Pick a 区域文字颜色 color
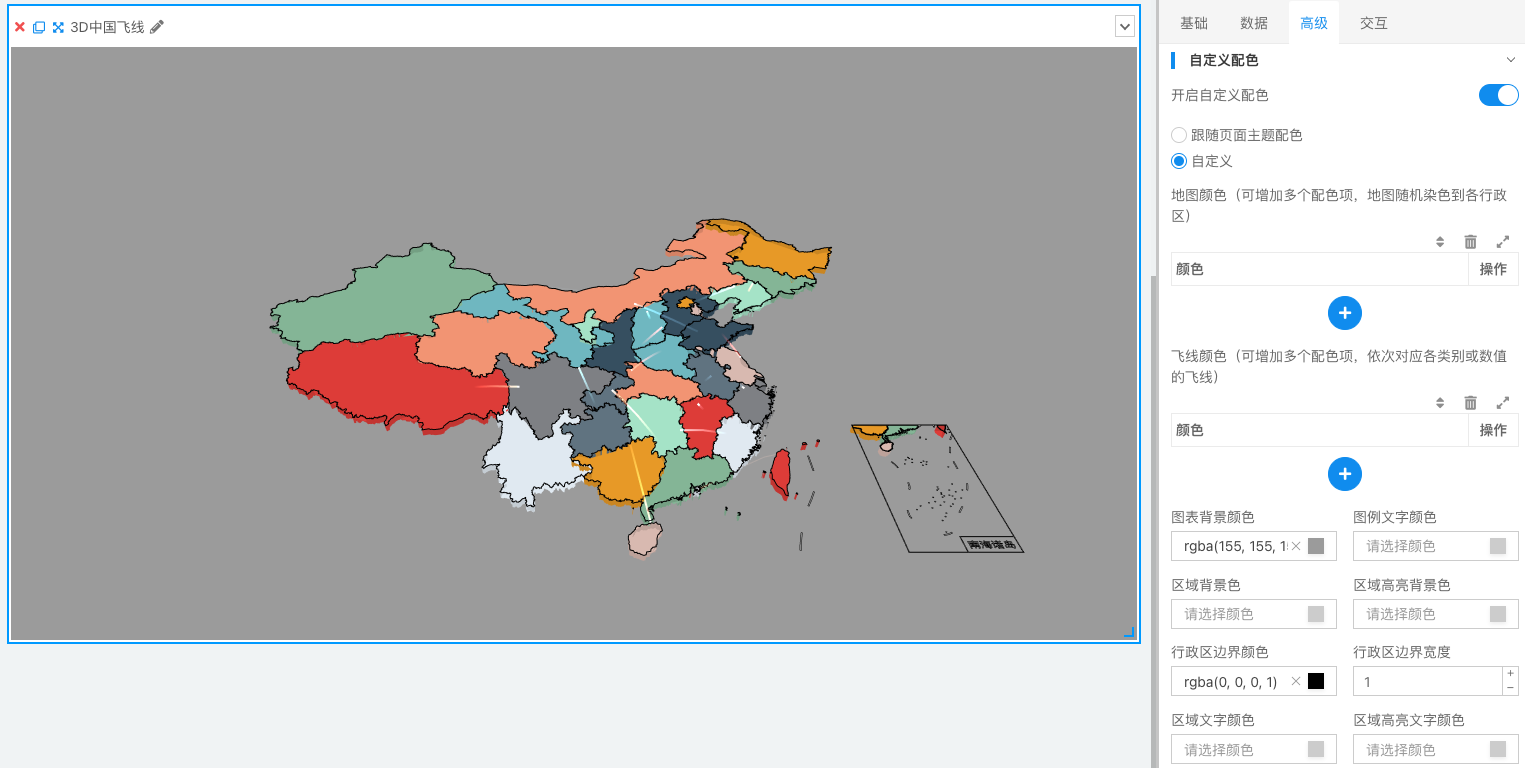Image resolution: width=1525 pixels, height=768 pixels. coord(1254,749)
